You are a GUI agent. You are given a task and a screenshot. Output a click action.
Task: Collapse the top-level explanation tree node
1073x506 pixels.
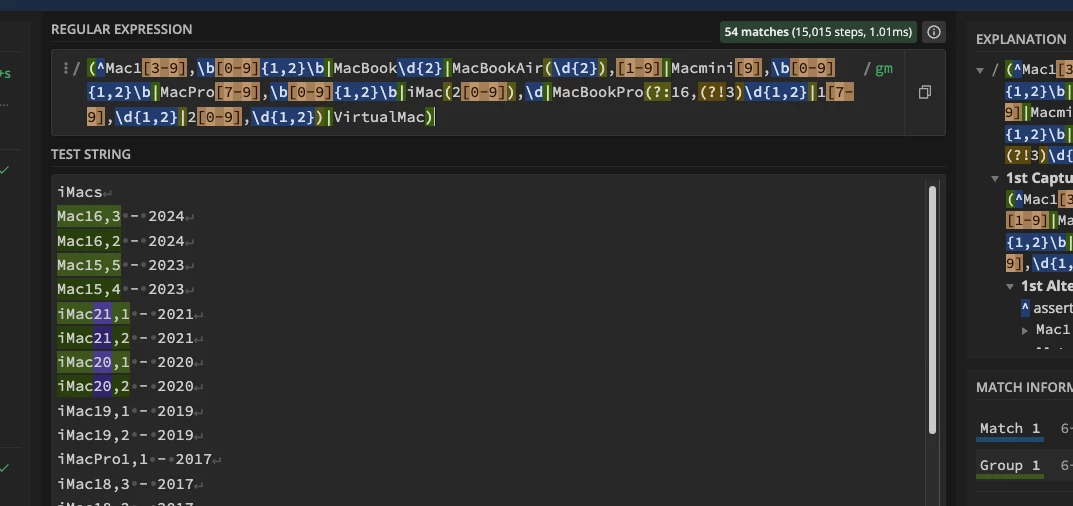981,69
